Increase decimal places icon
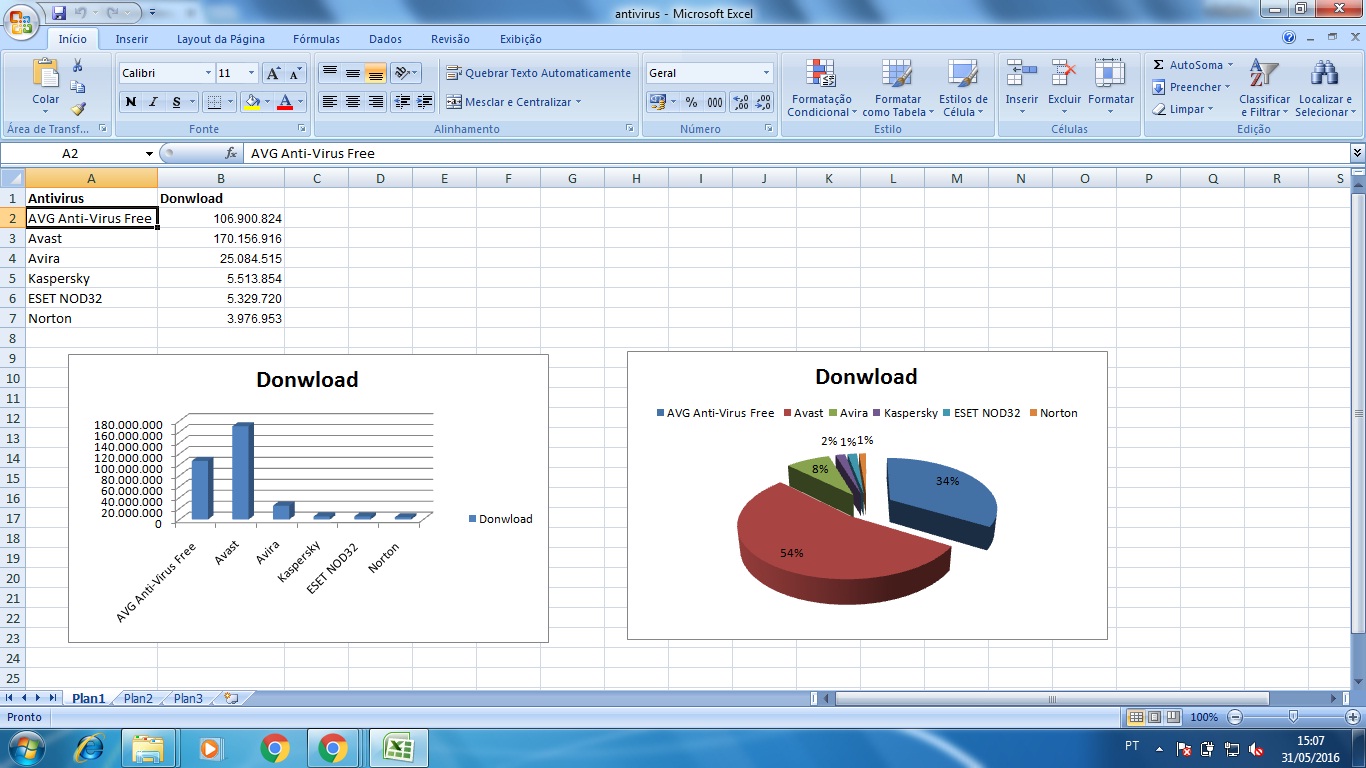Viewport: 1366px width, 768px height. click(741, 102)
